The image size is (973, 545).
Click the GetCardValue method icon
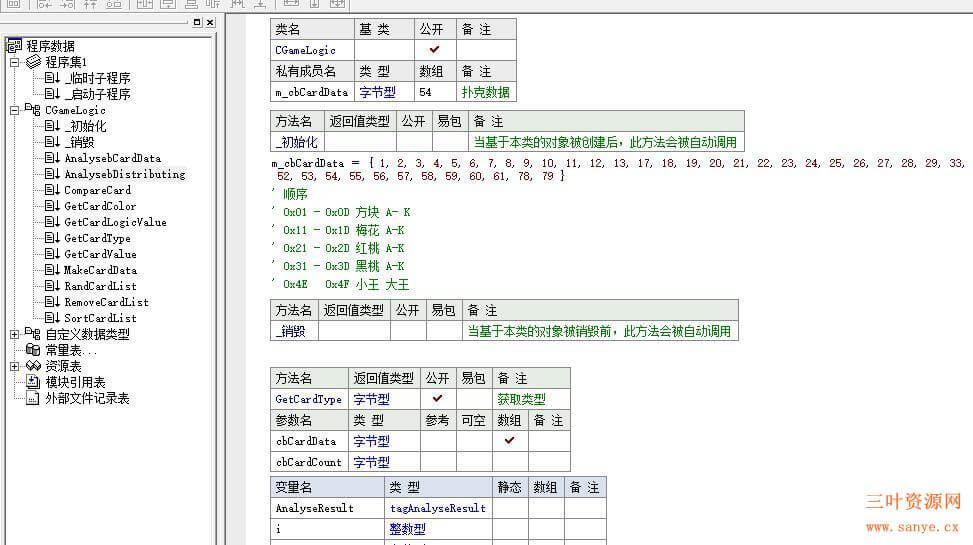pyautogui.click(x=52, y=254)
